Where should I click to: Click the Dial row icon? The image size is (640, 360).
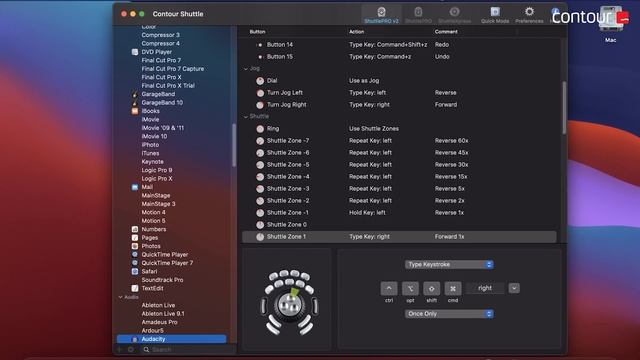coord(260,81)
